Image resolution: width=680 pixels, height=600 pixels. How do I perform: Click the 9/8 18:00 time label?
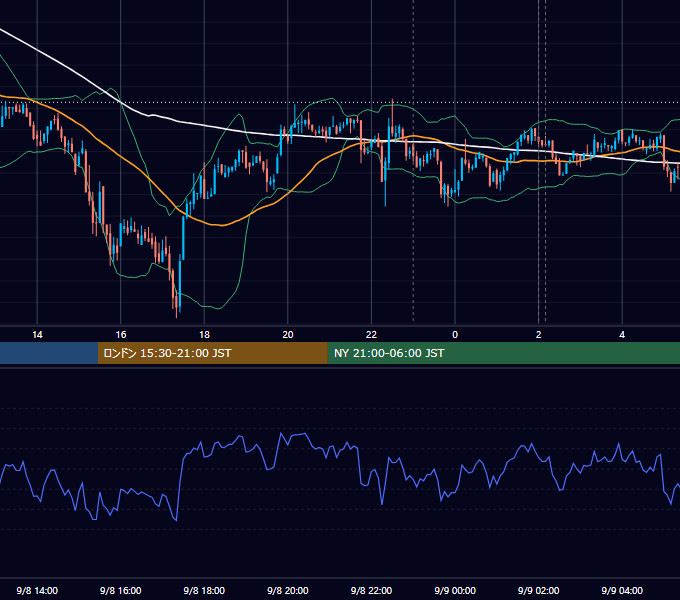pyautogui.click(x=204, y=591)
